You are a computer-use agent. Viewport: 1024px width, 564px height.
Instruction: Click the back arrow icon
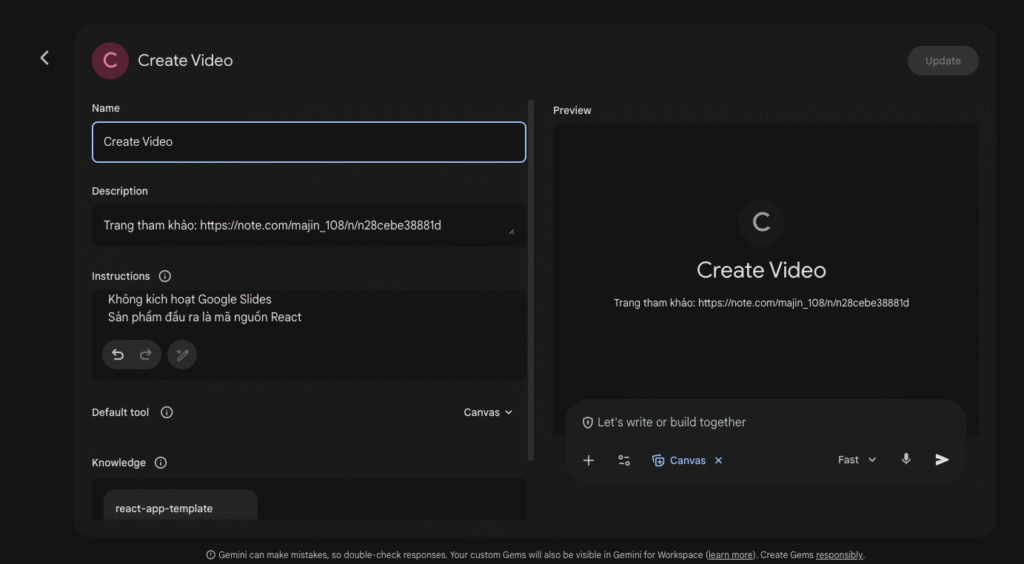pos(44,58)
